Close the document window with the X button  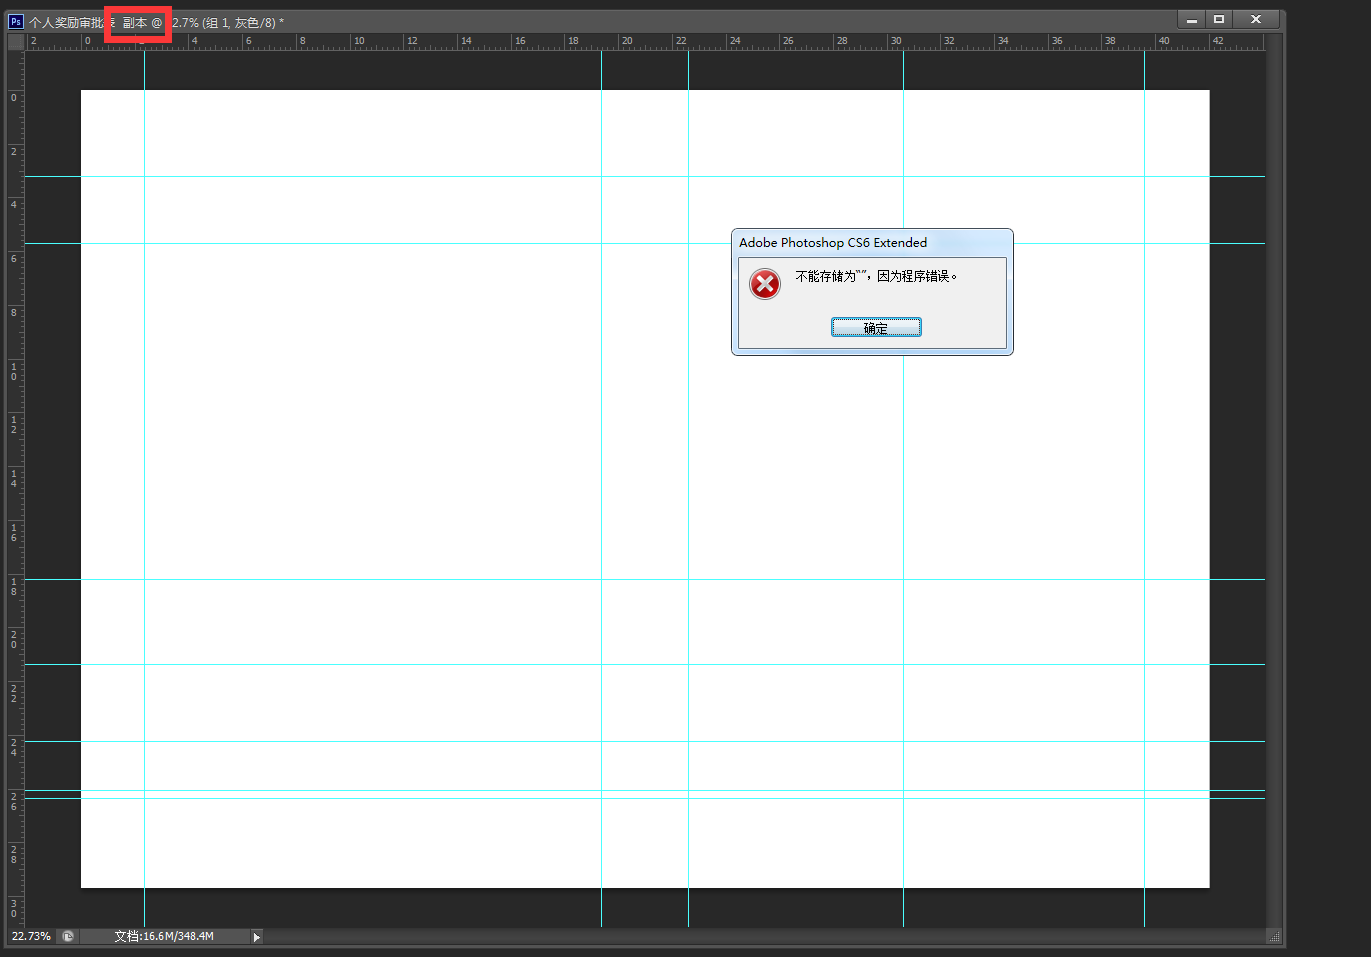coord(1256,20)
